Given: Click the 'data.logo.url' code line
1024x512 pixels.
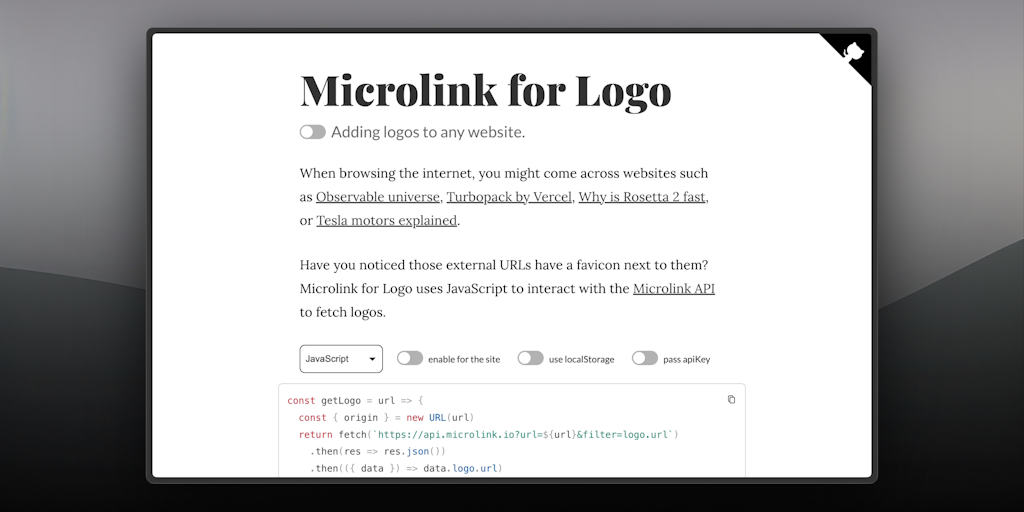Looking at the screenshot, I should tap(406, 468).
